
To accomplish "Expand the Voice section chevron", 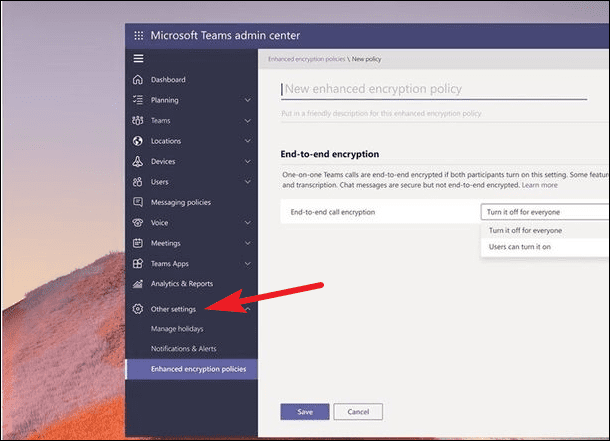I will click(x=247, y=223).
